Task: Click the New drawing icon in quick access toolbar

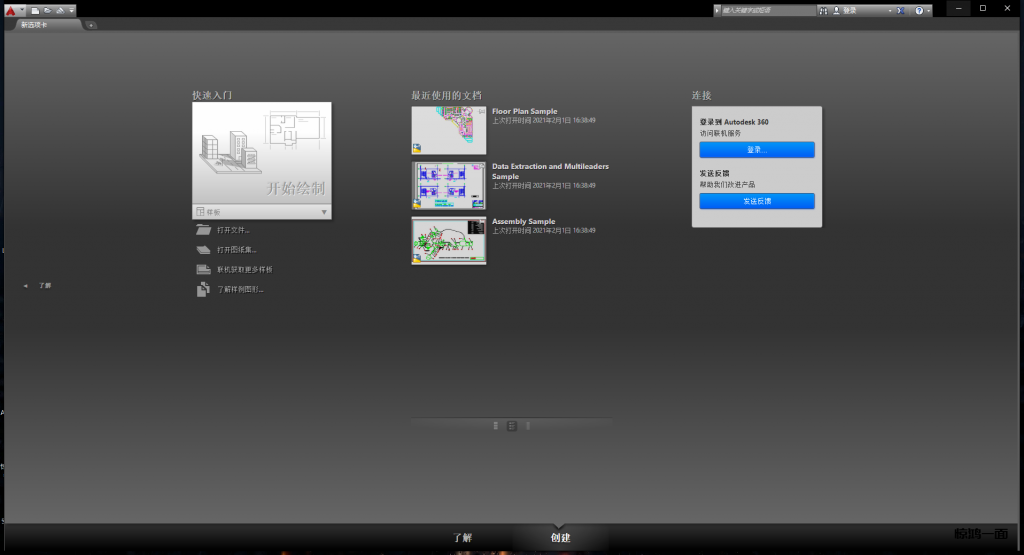Action: [x=33, y=9]
